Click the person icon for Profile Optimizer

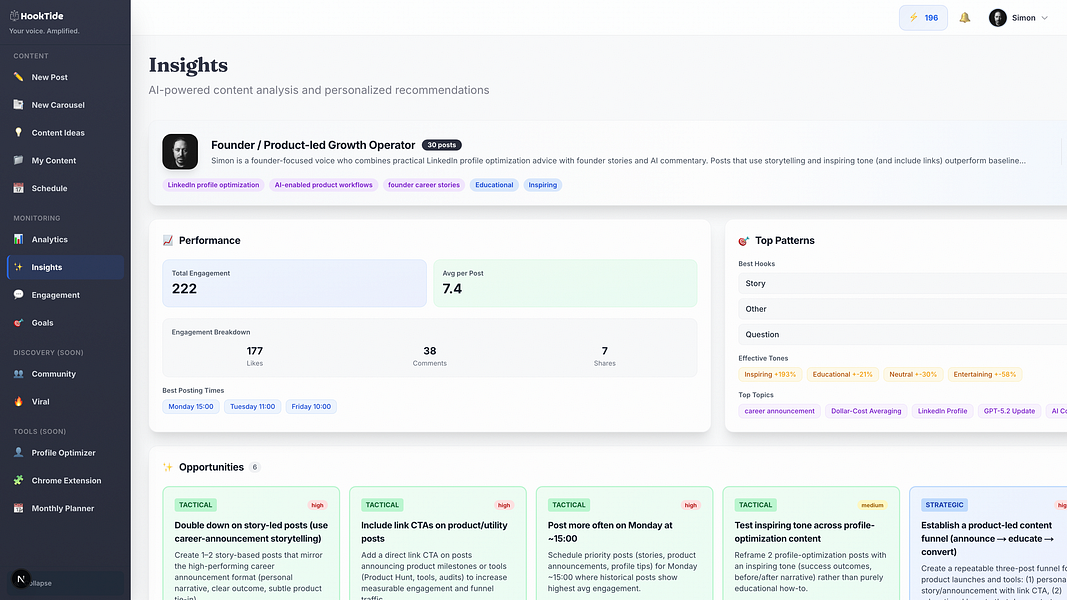click(x=18, y=452)
